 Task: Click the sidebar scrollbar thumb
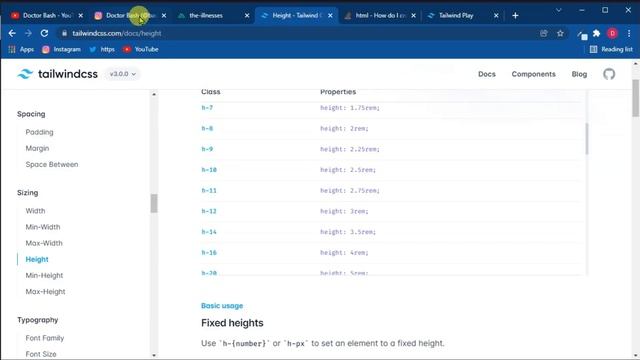(x=154, y=203)
